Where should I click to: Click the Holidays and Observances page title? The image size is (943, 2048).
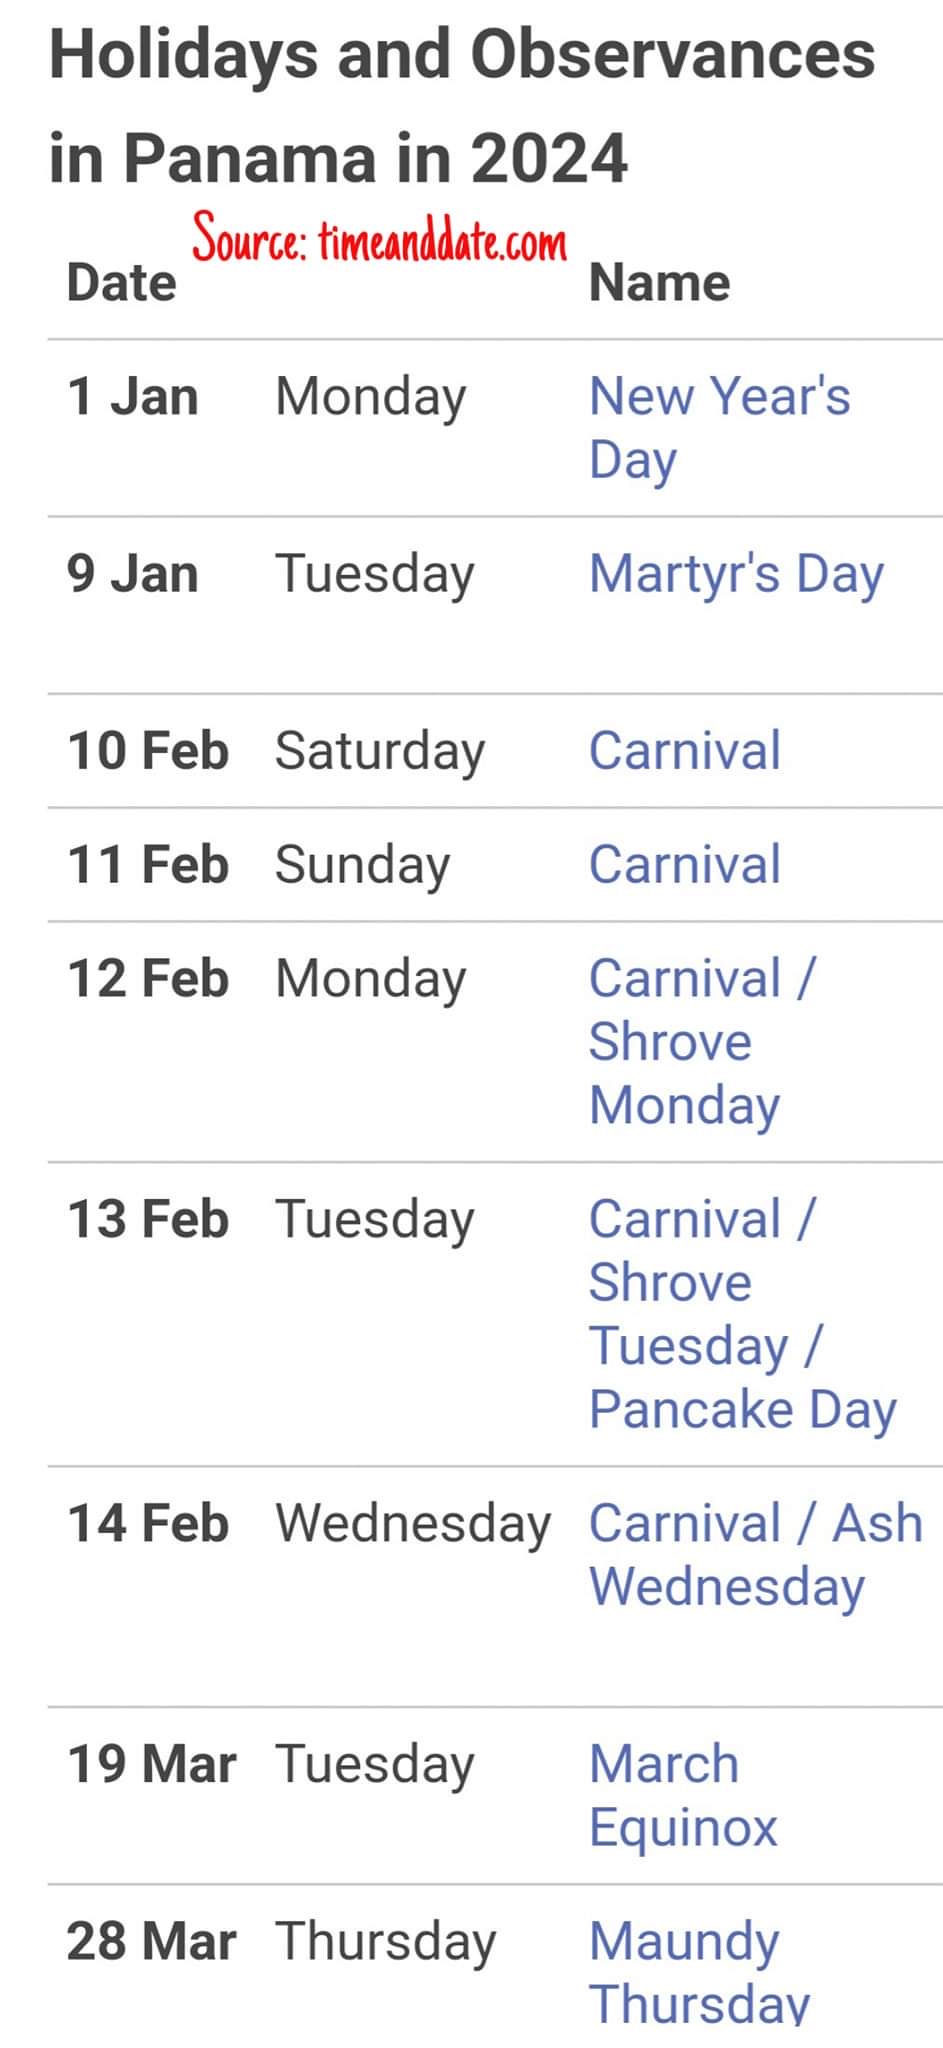[461, 106]
